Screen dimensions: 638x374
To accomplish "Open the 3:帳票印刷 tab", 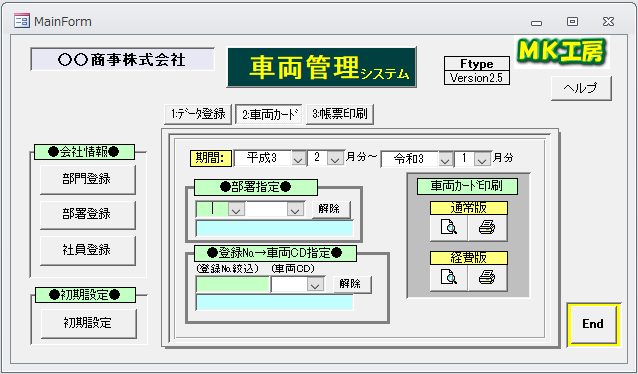I will [x=340, y=114].
